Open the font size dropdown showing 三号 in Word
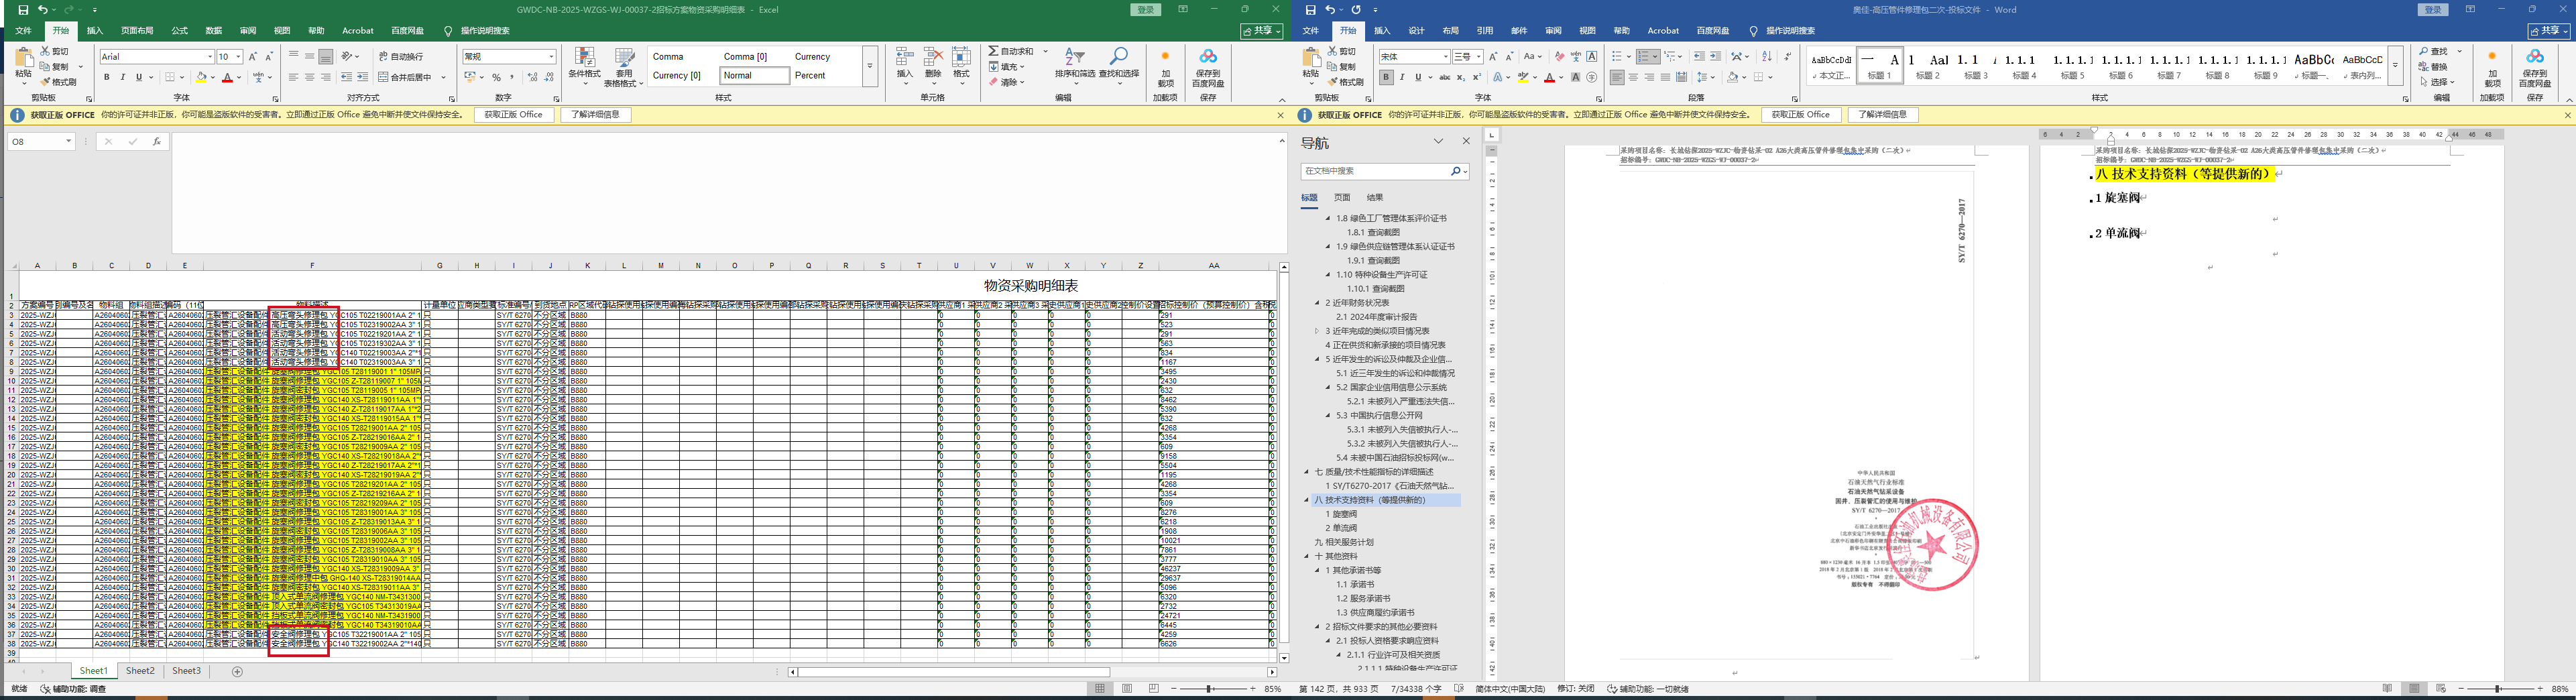This screenshot has width=2576, height=700. coord(1479,57)
